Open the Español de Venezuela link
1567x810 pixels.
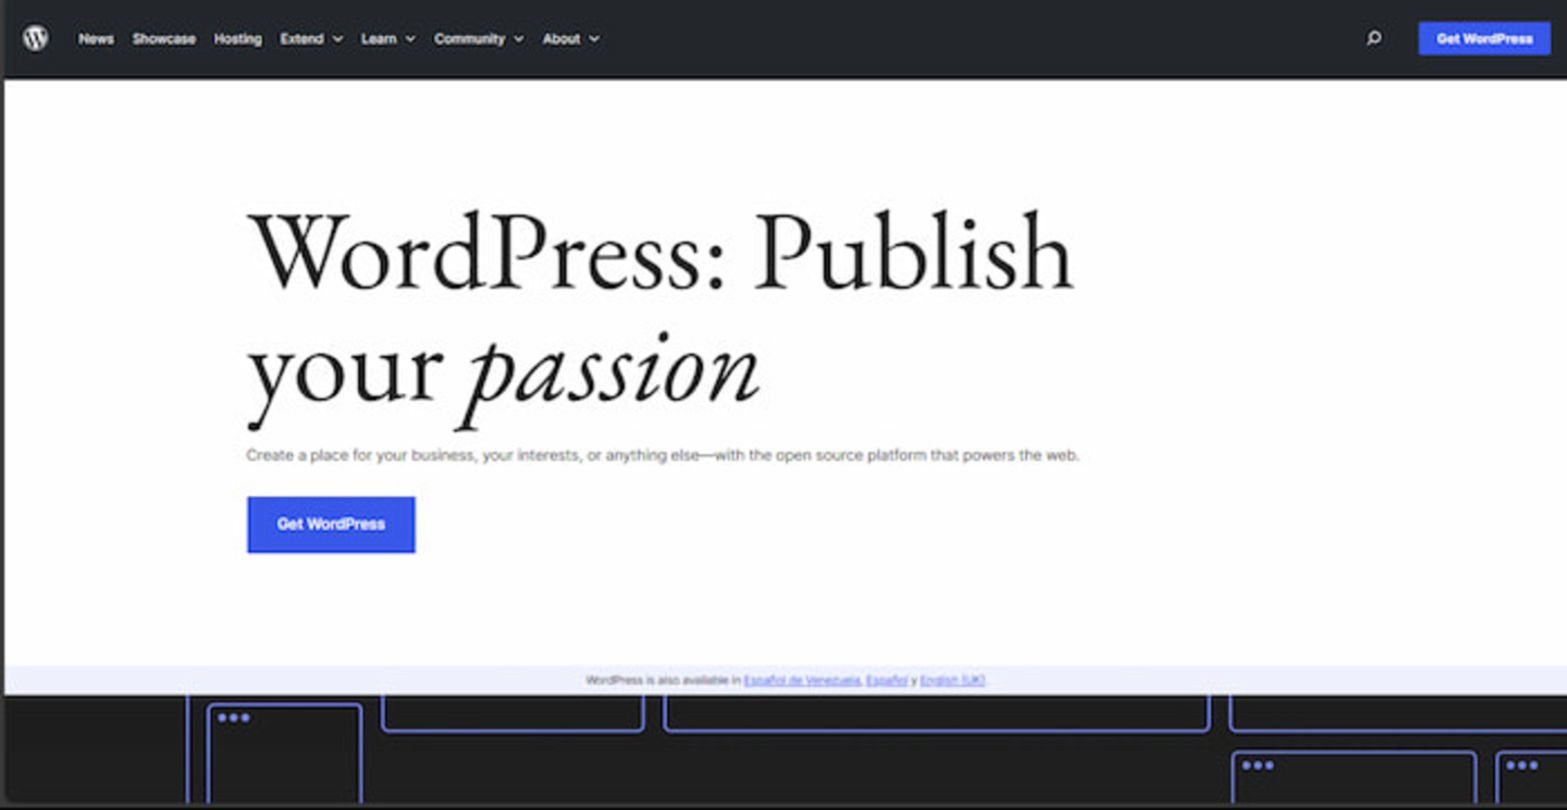pos(802,680)
